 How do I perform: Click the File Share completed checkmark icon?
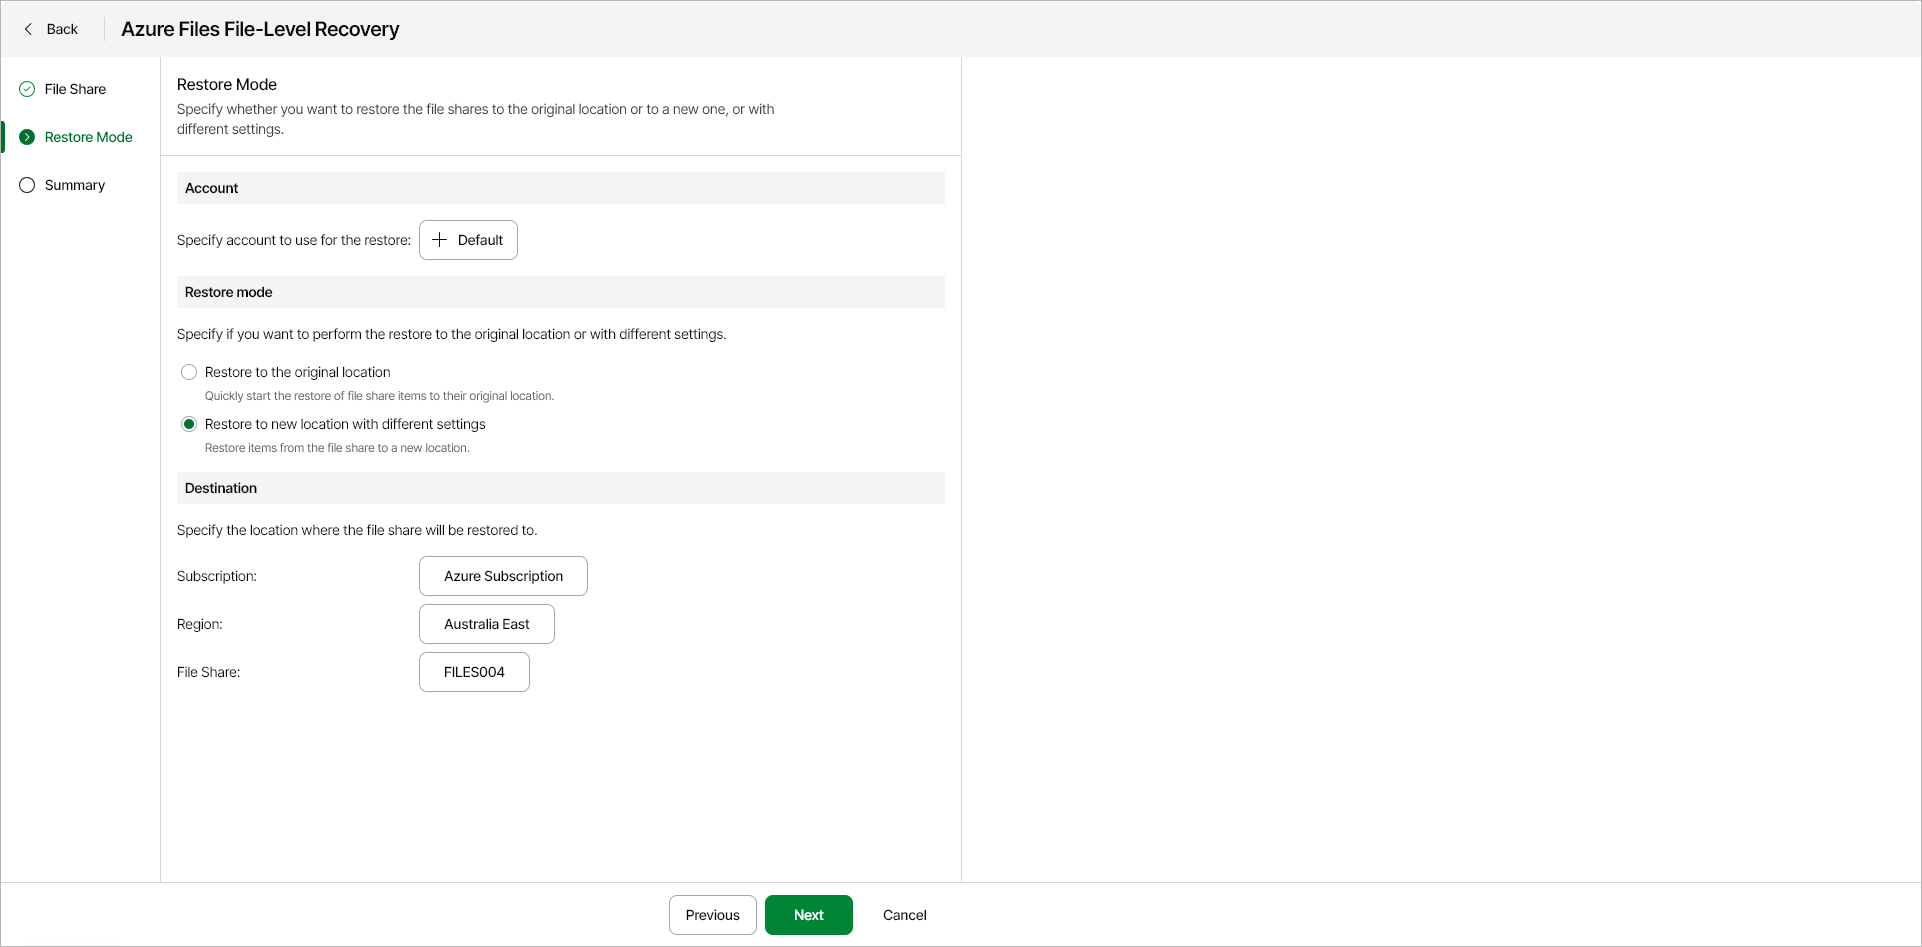(x=26, y=89)
